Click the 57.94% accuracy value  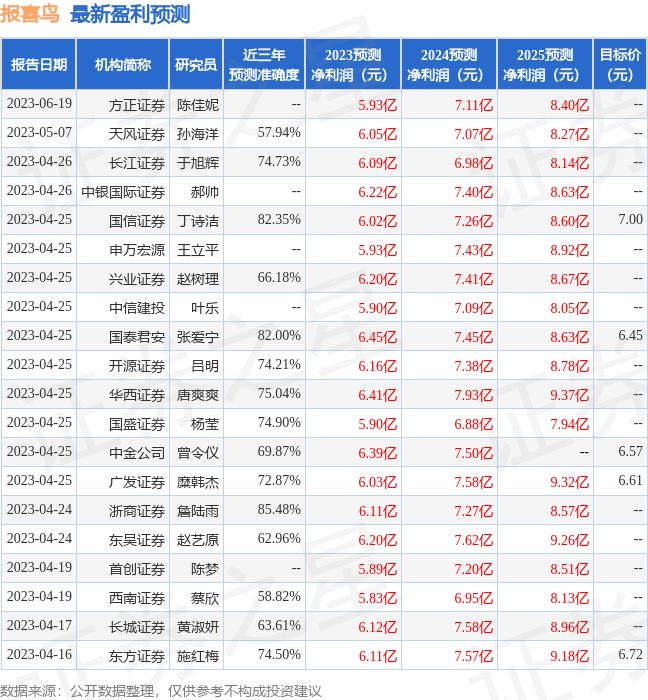(279, 133)
